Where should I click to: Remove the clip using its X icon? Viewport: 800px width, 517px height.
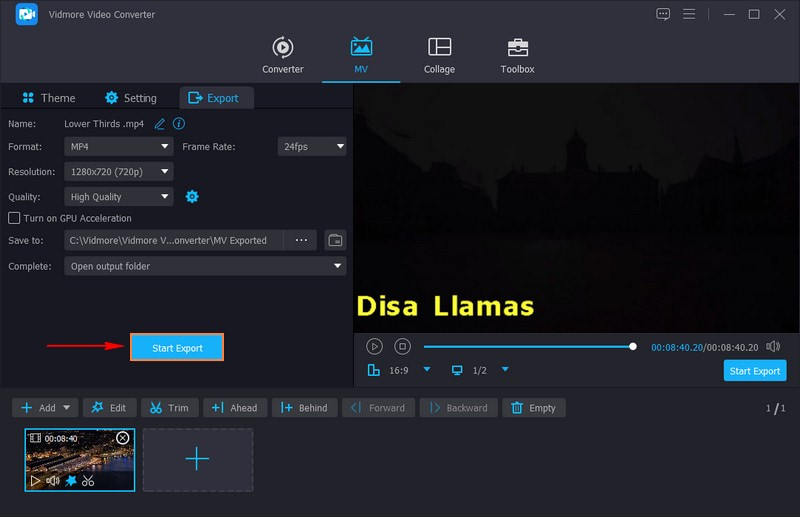point(123,438)
